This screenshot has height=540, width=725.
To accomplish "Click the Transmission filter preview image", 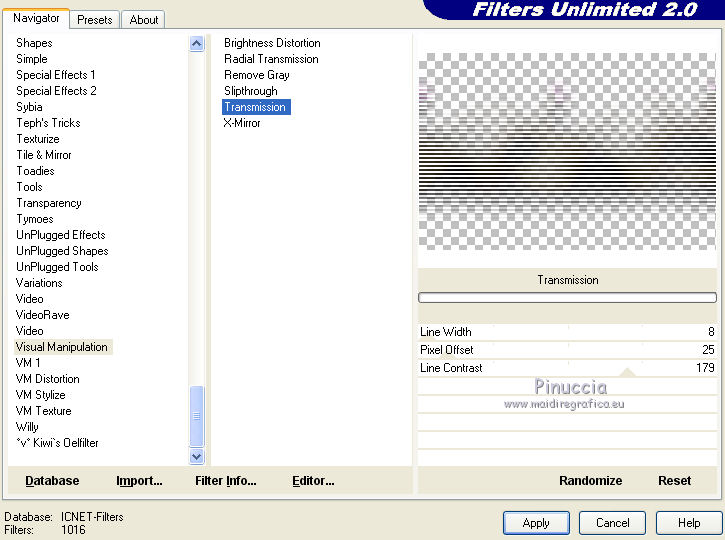I will pyautogui.click(x=567, y=152).
